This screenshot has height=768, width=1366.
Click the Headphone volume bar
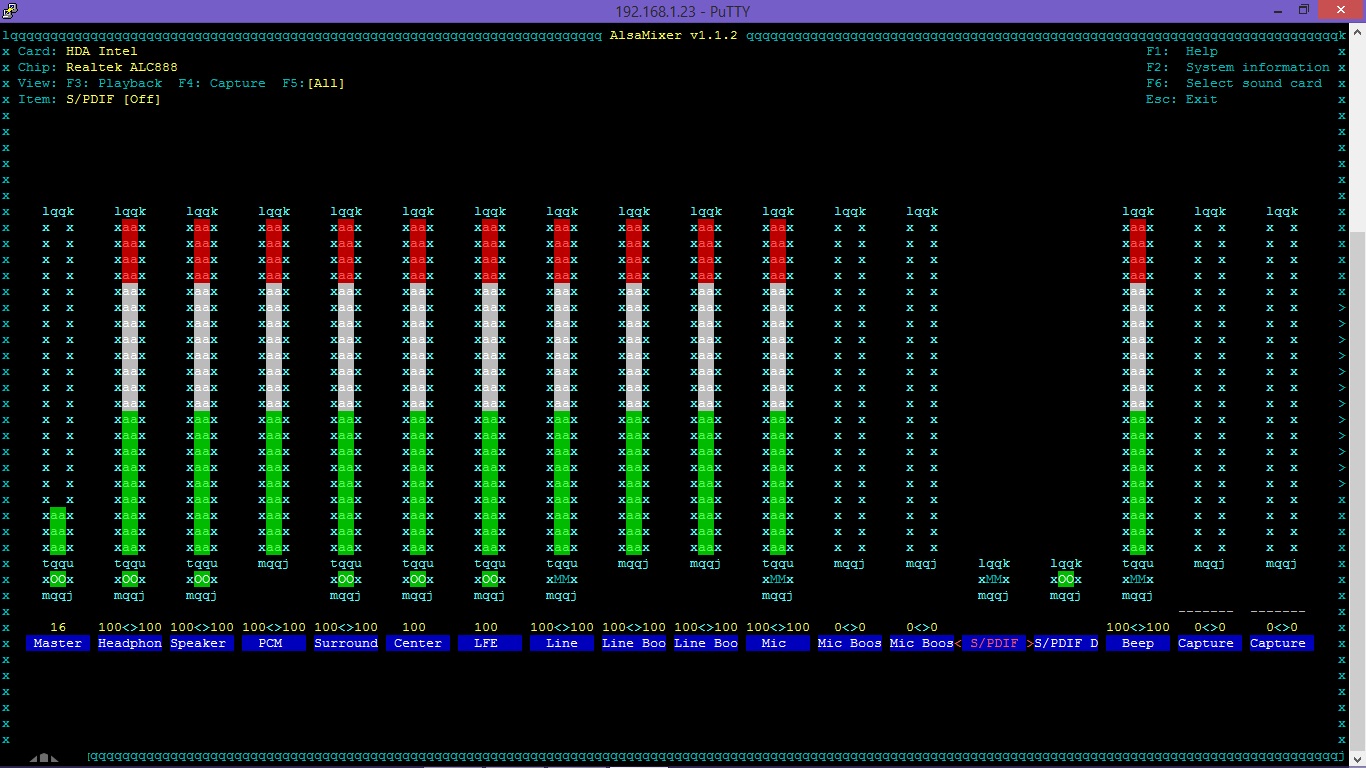click(x=130, y=387)
